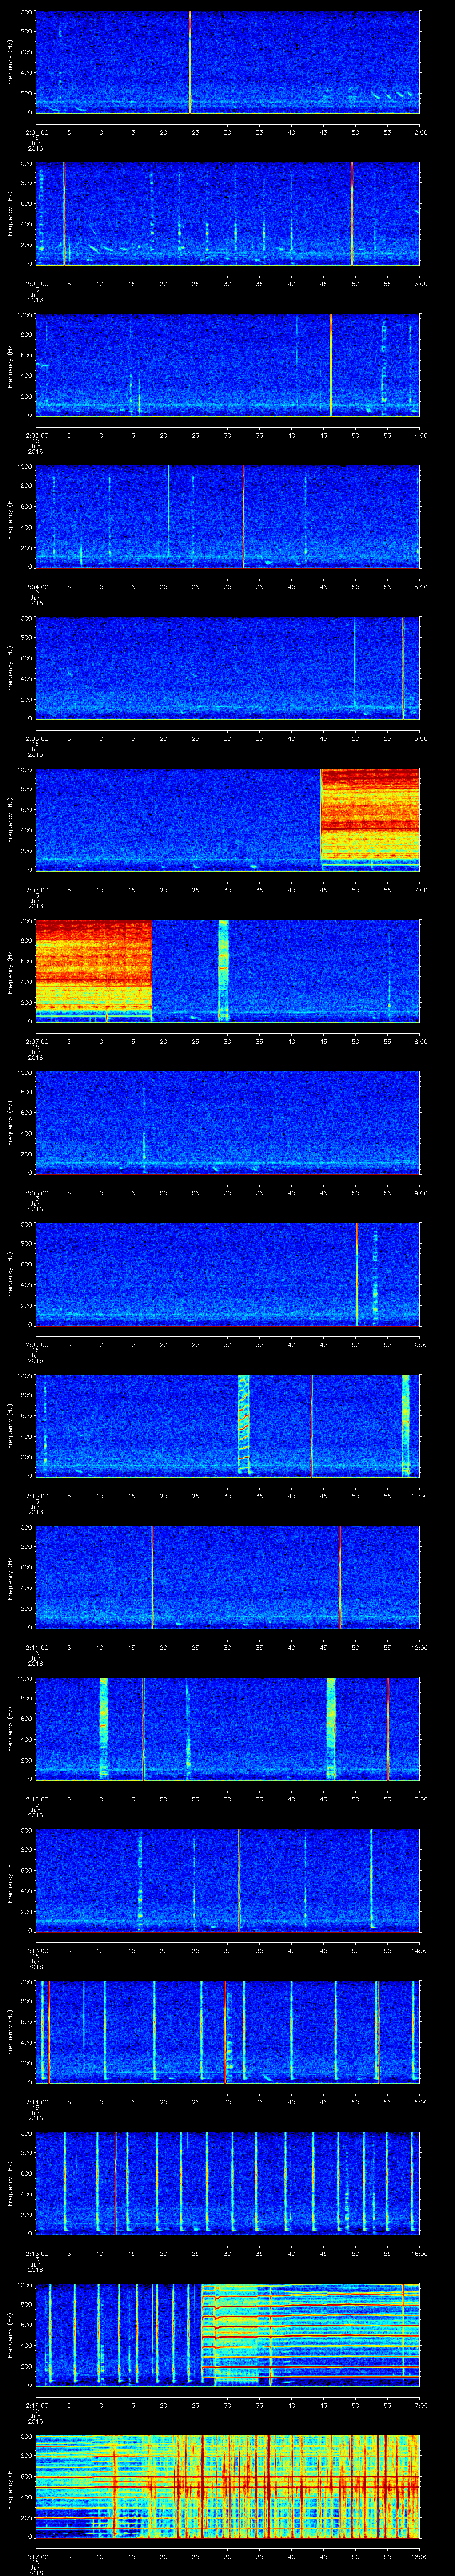Click the '18:00' end-of-axis label
This screenshot has width=455, height=2576.
coord(420,2556)
